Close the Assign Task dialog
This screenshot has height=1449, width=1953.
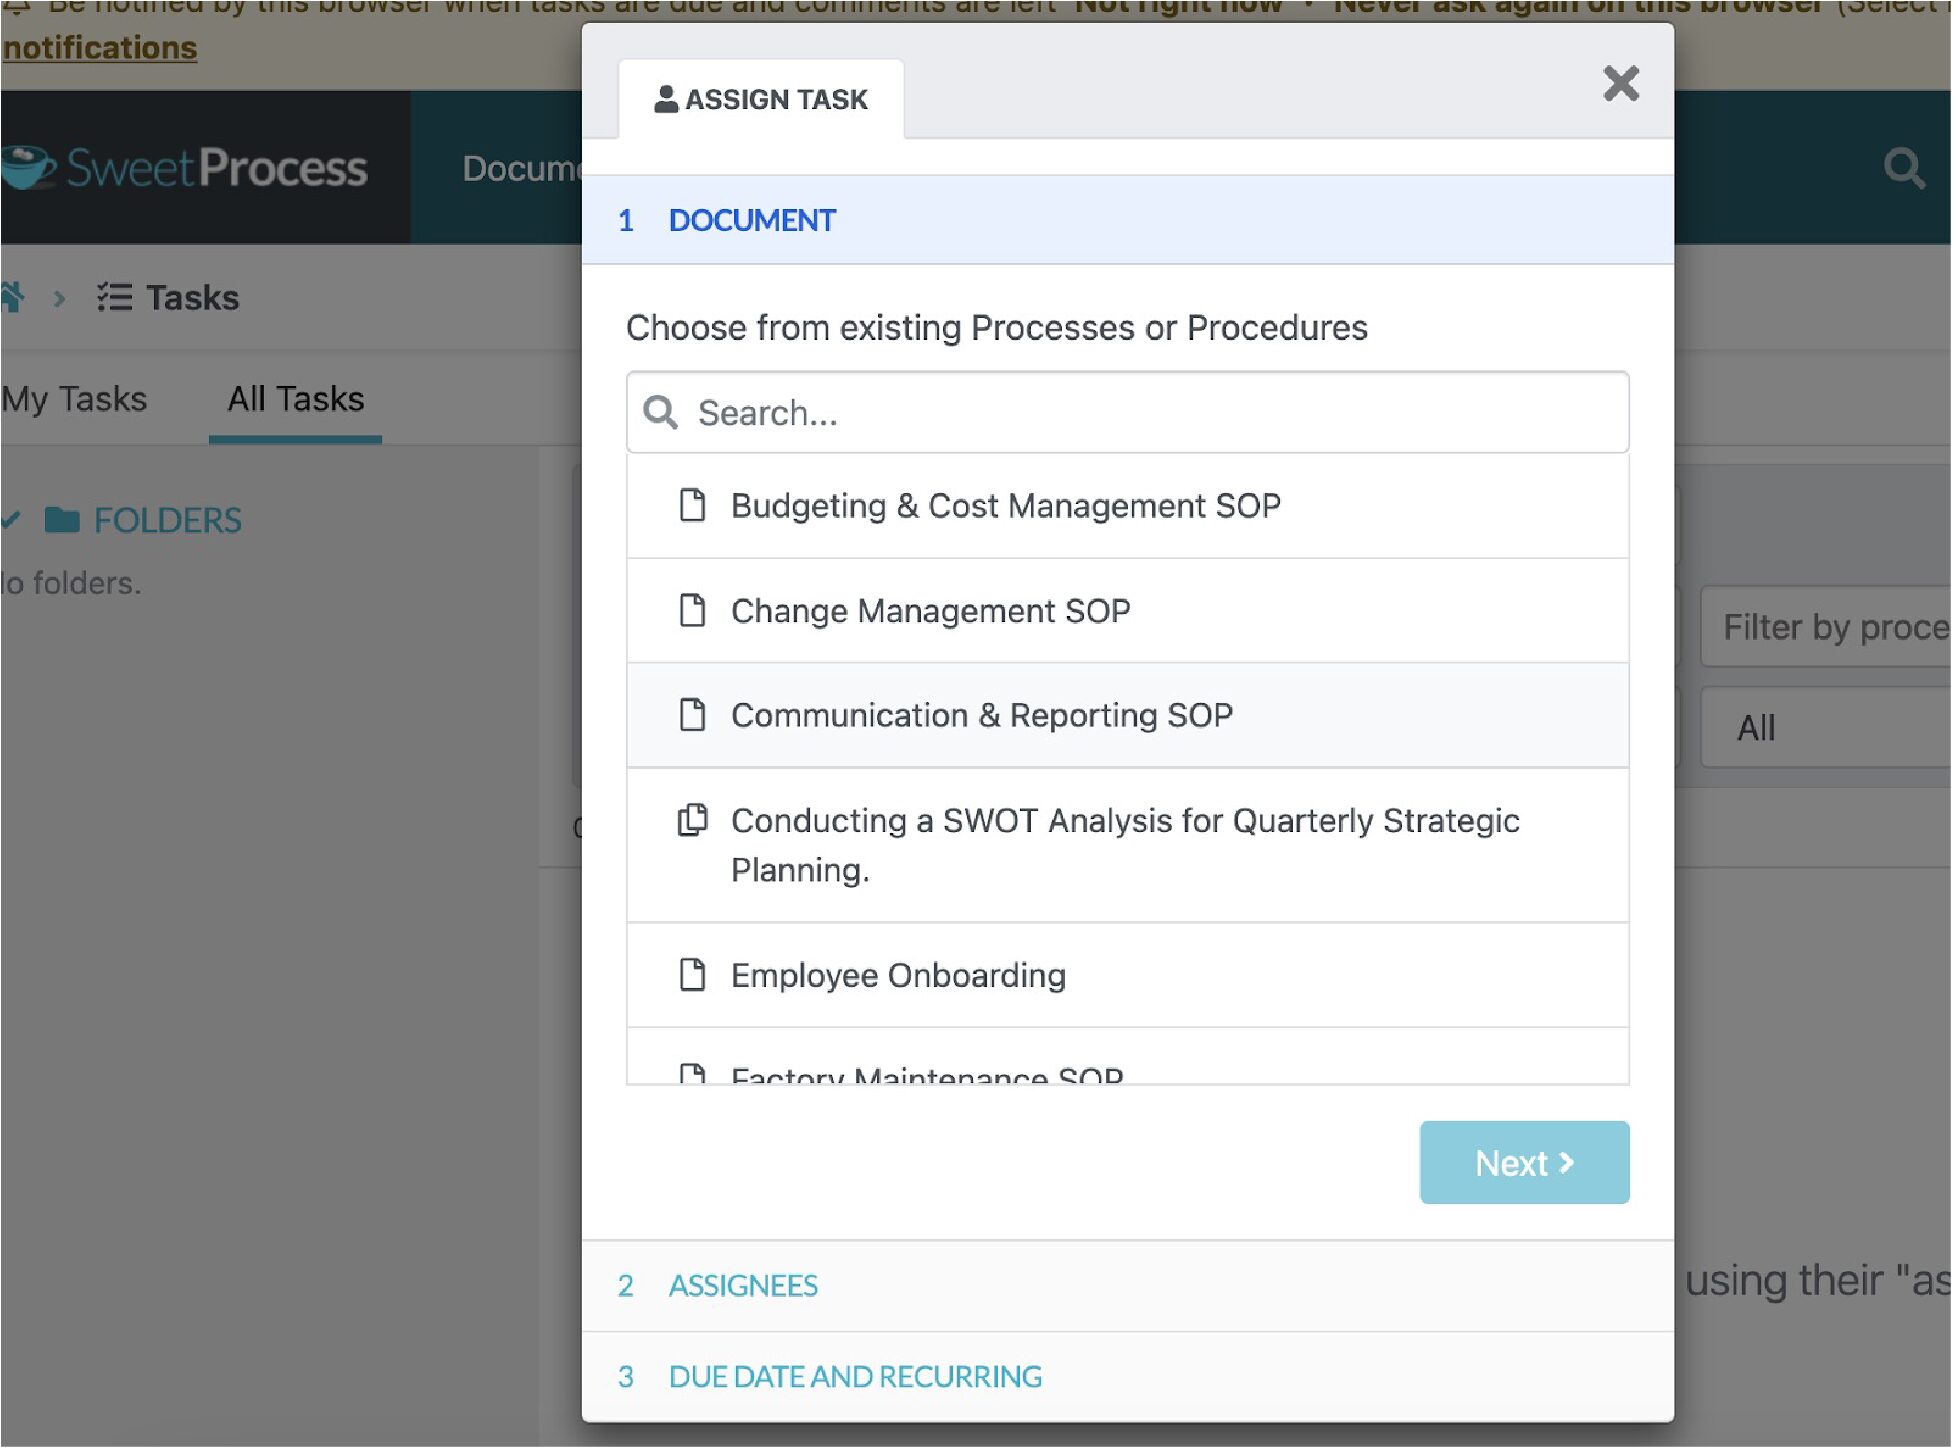[1621, 84]
